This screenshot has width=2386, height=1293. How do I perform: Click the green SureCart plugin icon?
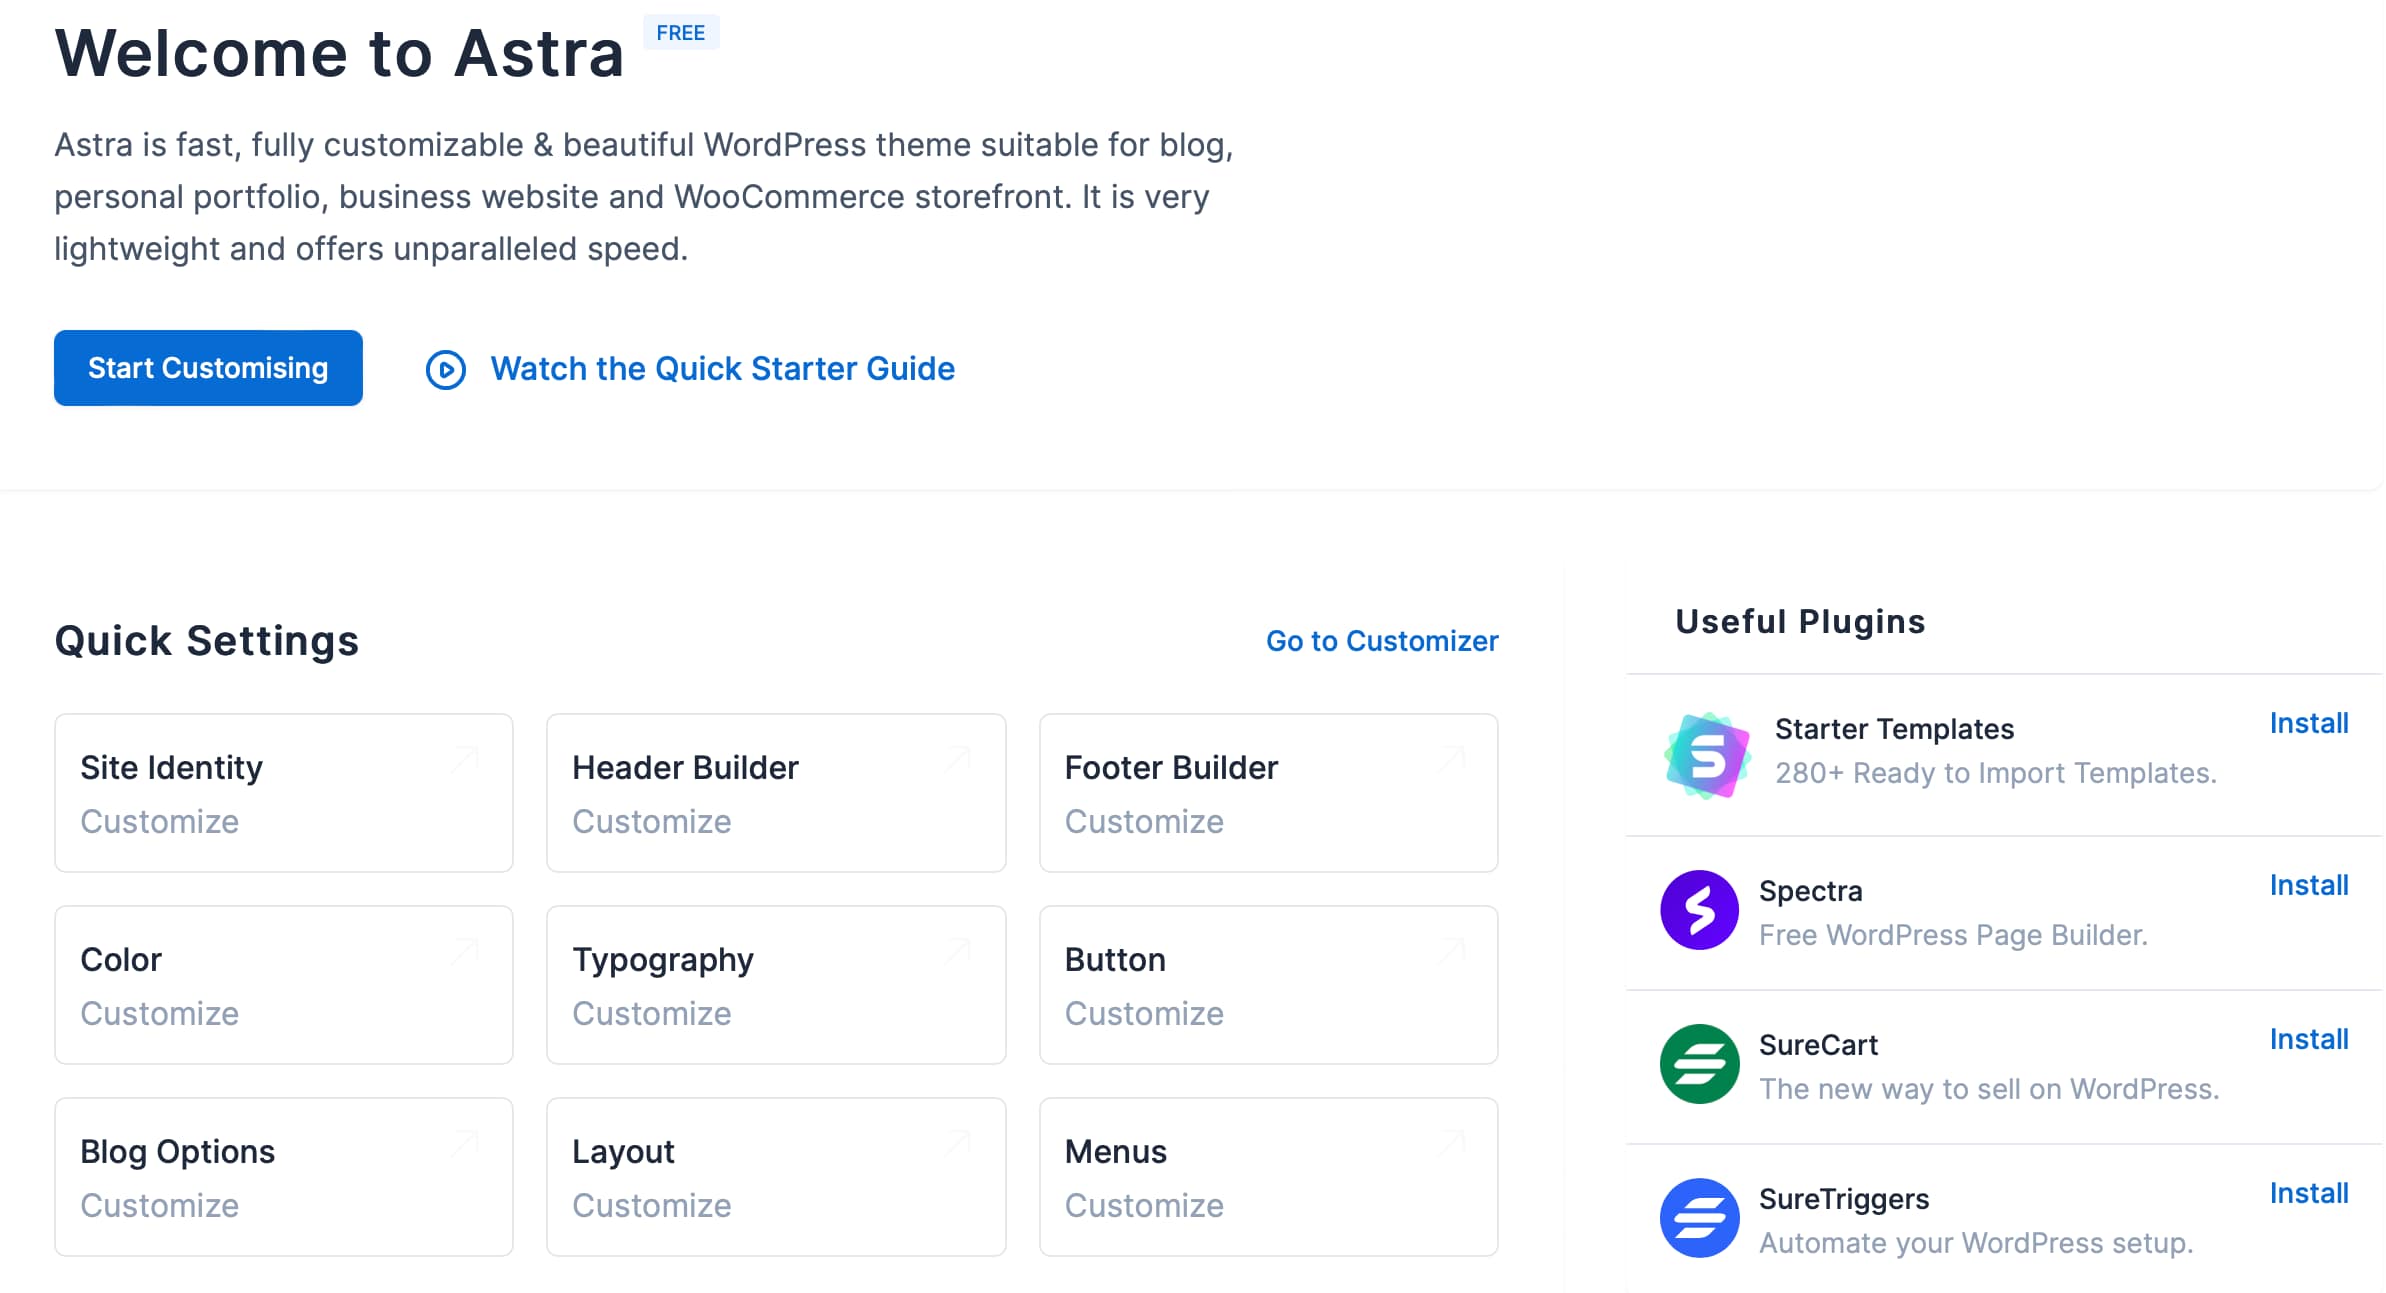click(1700, 1063)
